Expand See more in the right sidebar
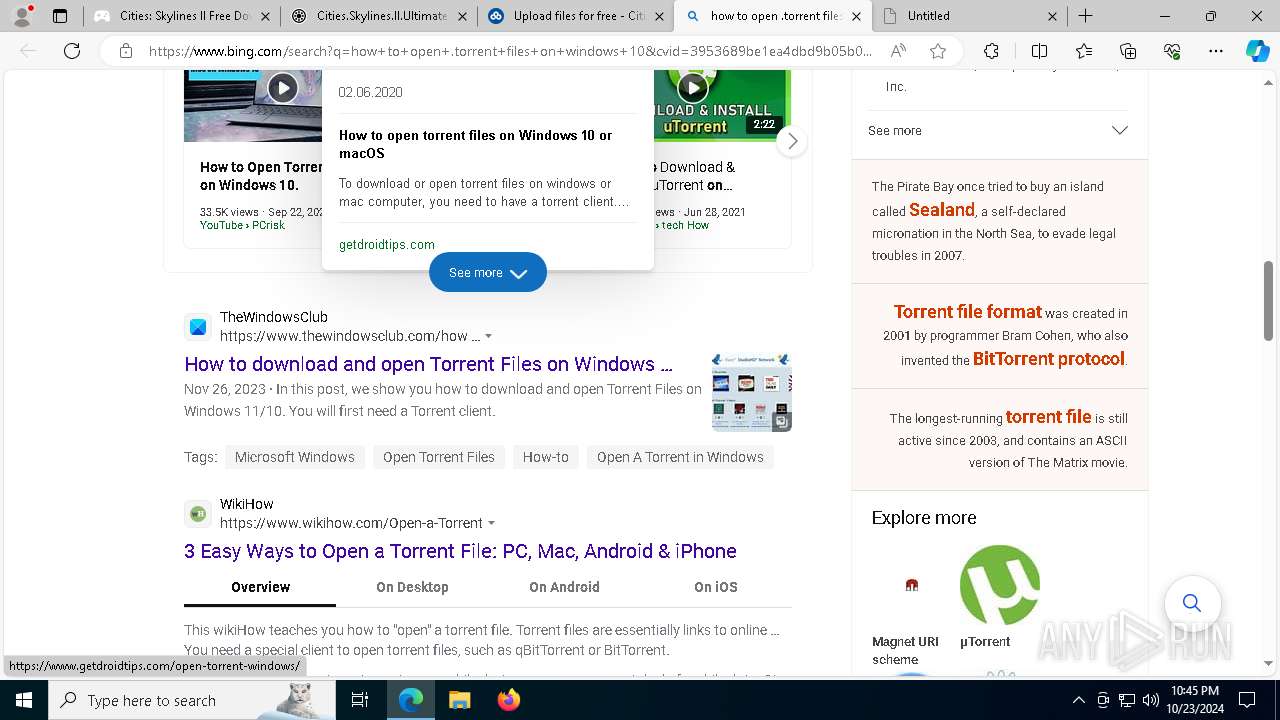Screen dimensions: 1280x720 tap(998, 130)
